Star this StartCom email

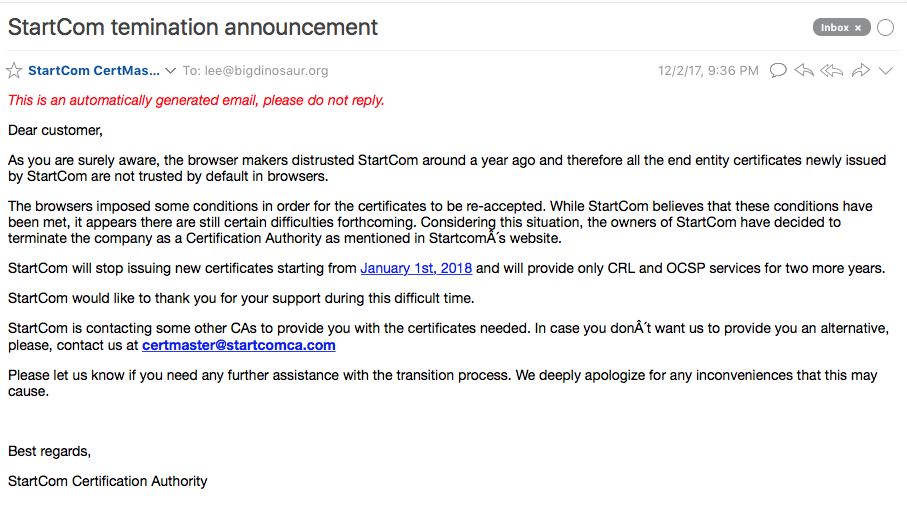pos(14,71)
